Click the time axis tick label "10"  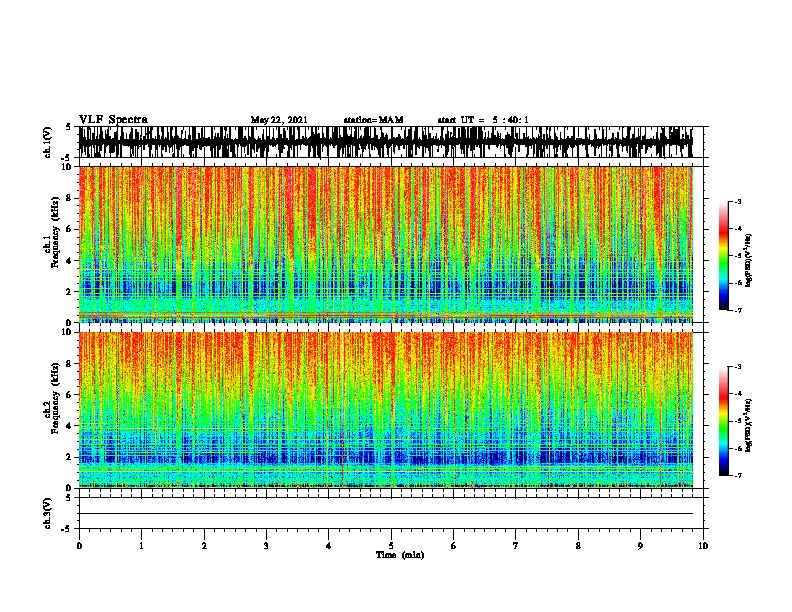click(703, 546)
